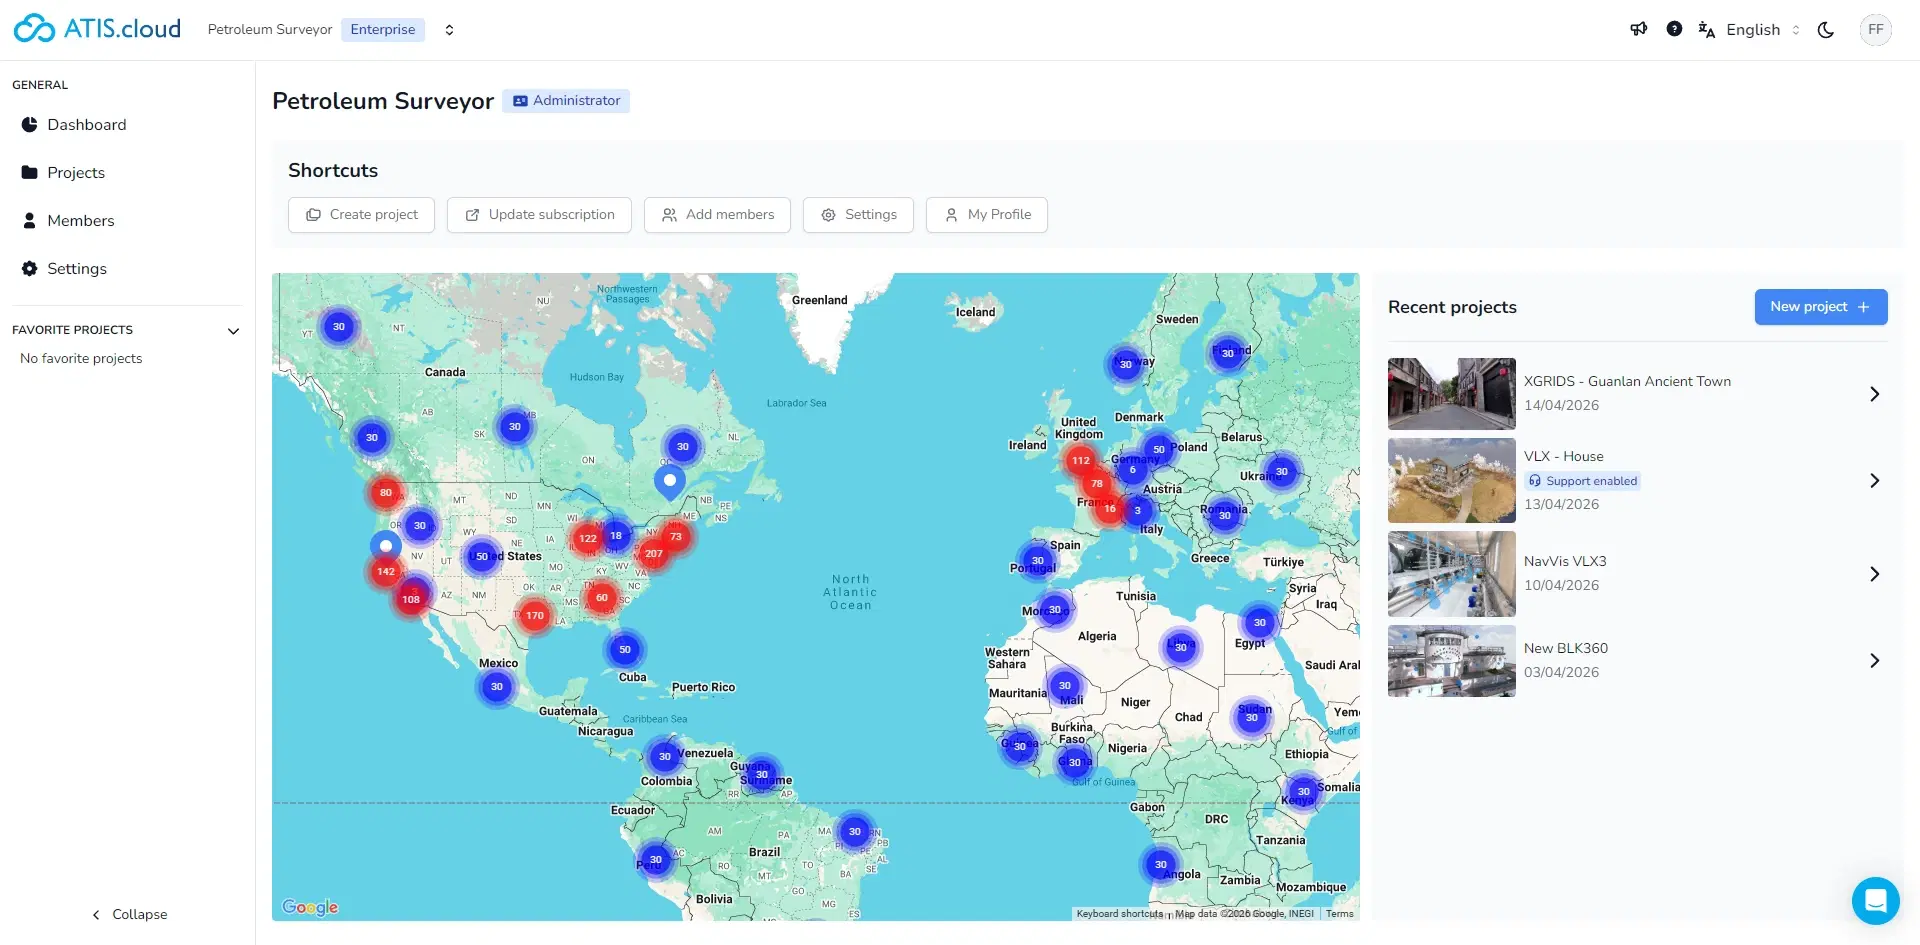Collapse the sidebar
This screenshot has width=1920, height=945.
click(x=128, y=914)
